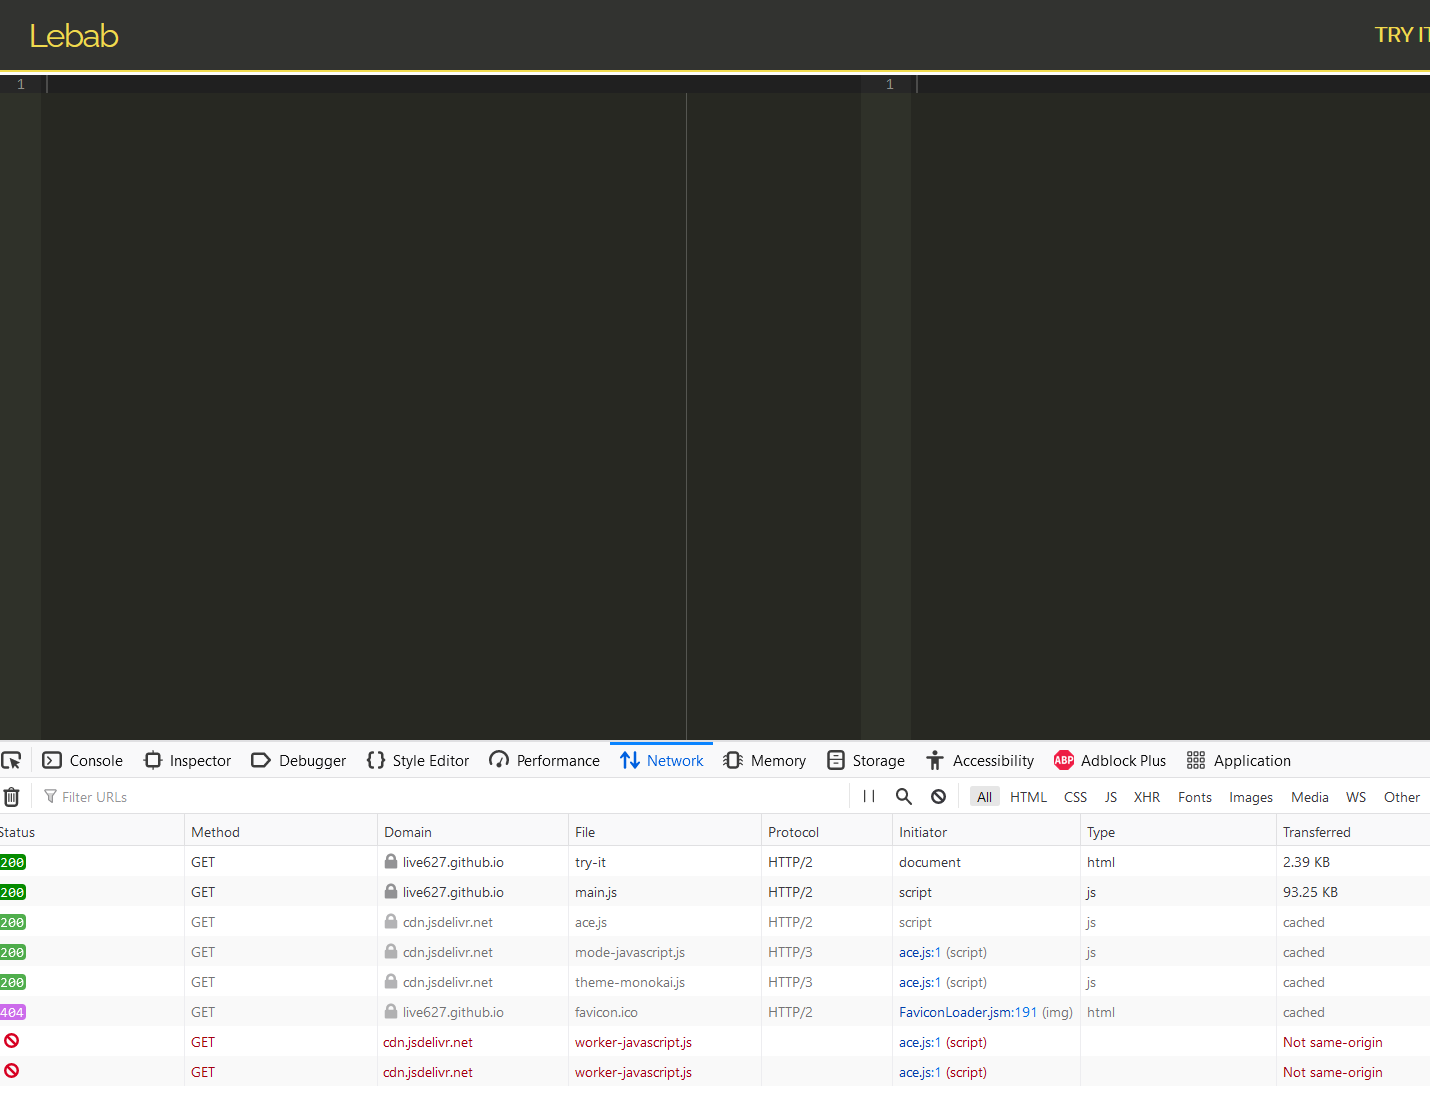1430x1104 pixels.
Task: Sort by the Transferred column header
Action: (x=1353, y=832)
